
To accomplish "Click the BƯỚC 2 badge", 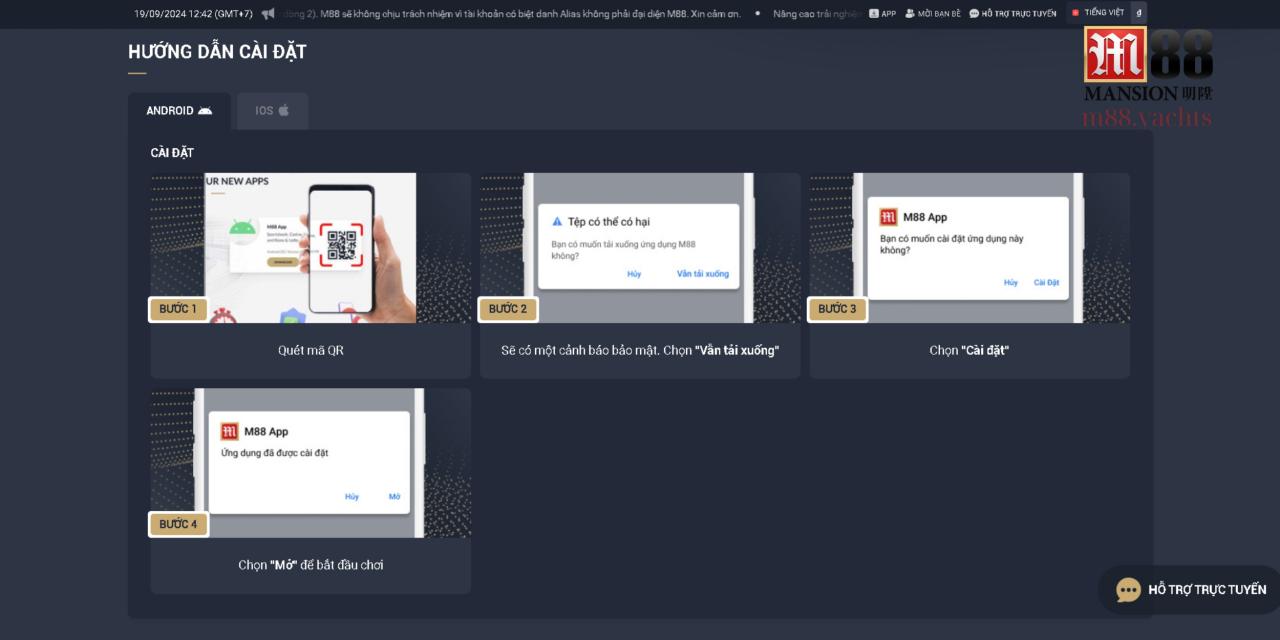I will pyautogui.click(x=508, y=309).
